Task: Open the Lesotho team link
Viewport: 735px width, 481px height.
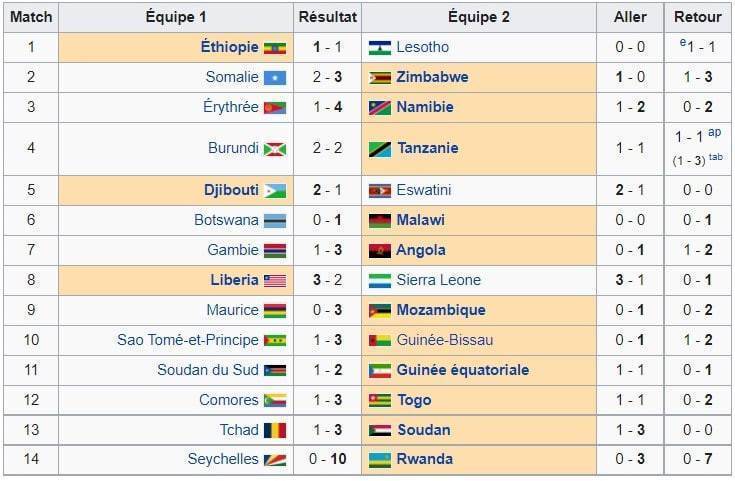Action: [x=422, y=47]
